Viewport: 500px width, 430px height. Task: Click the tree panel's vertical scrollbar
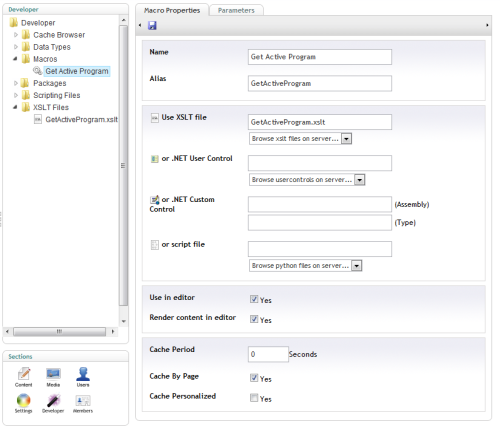[x=123, y=165]
